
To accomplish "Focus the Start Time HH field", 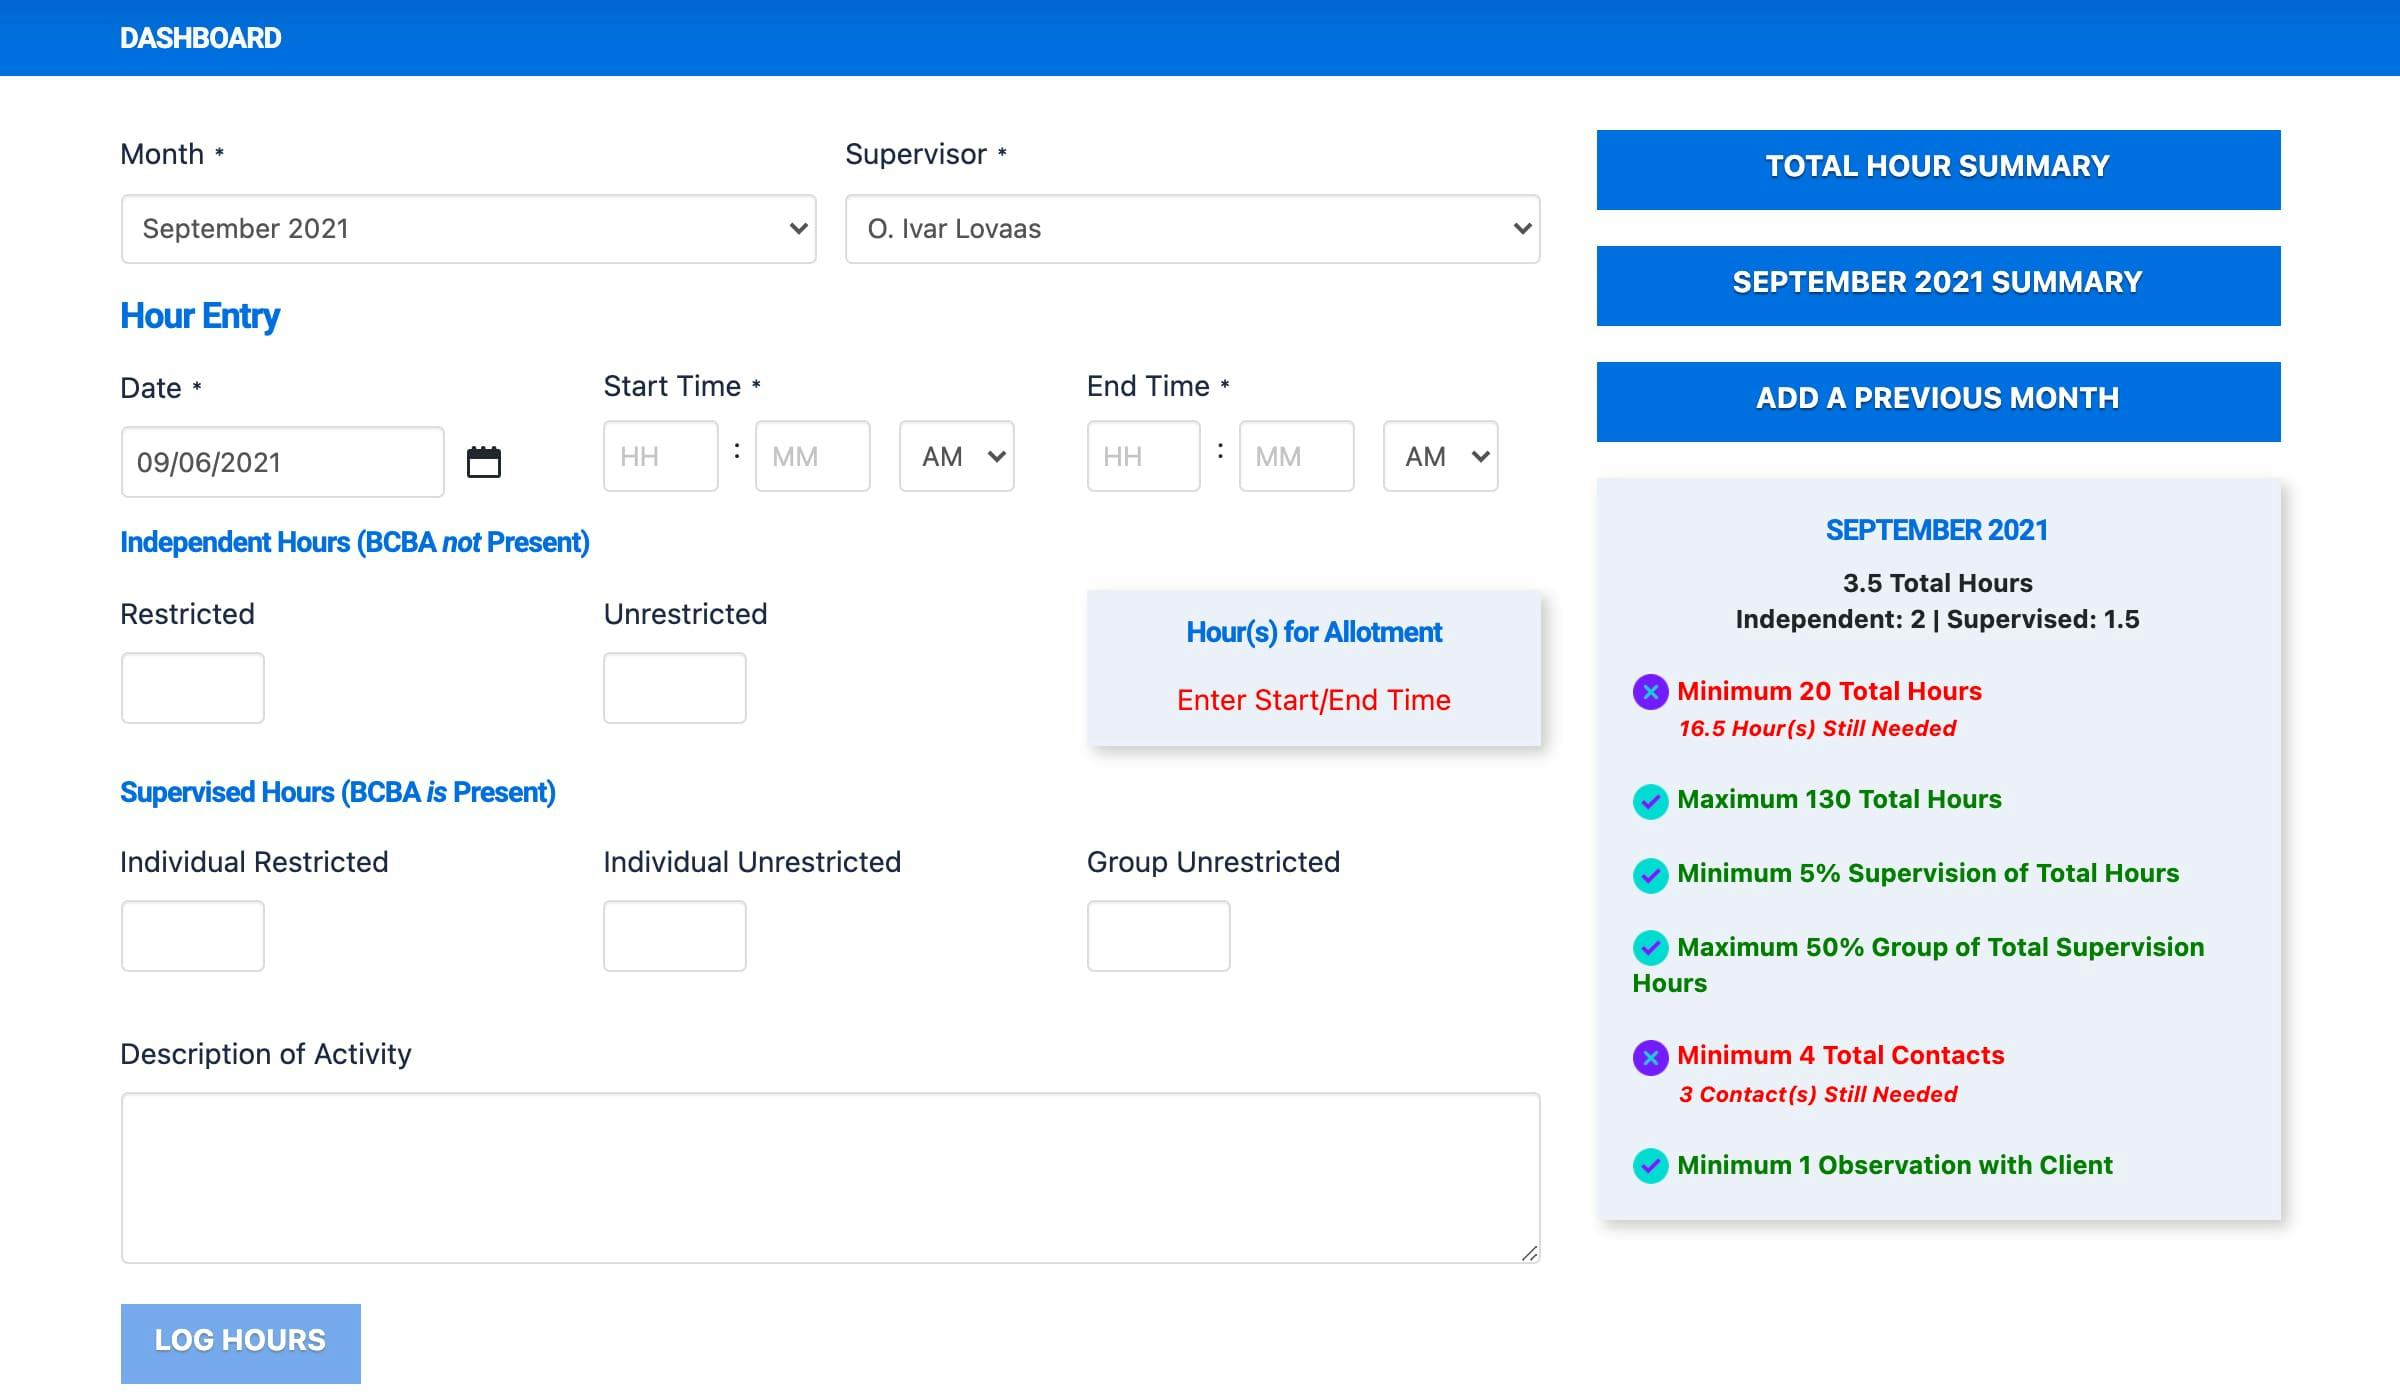I will click(660, 456).
